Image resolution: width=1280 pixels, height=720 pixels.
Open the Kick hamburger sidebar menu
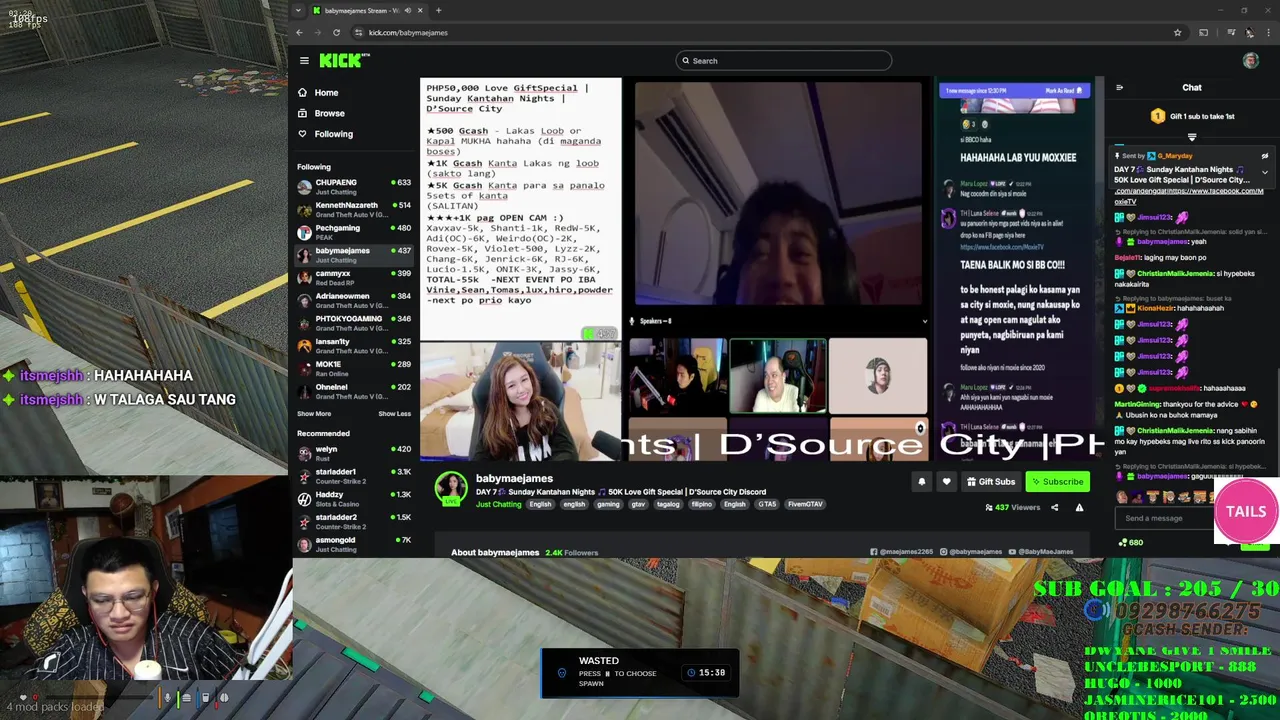tap(304, 61)
